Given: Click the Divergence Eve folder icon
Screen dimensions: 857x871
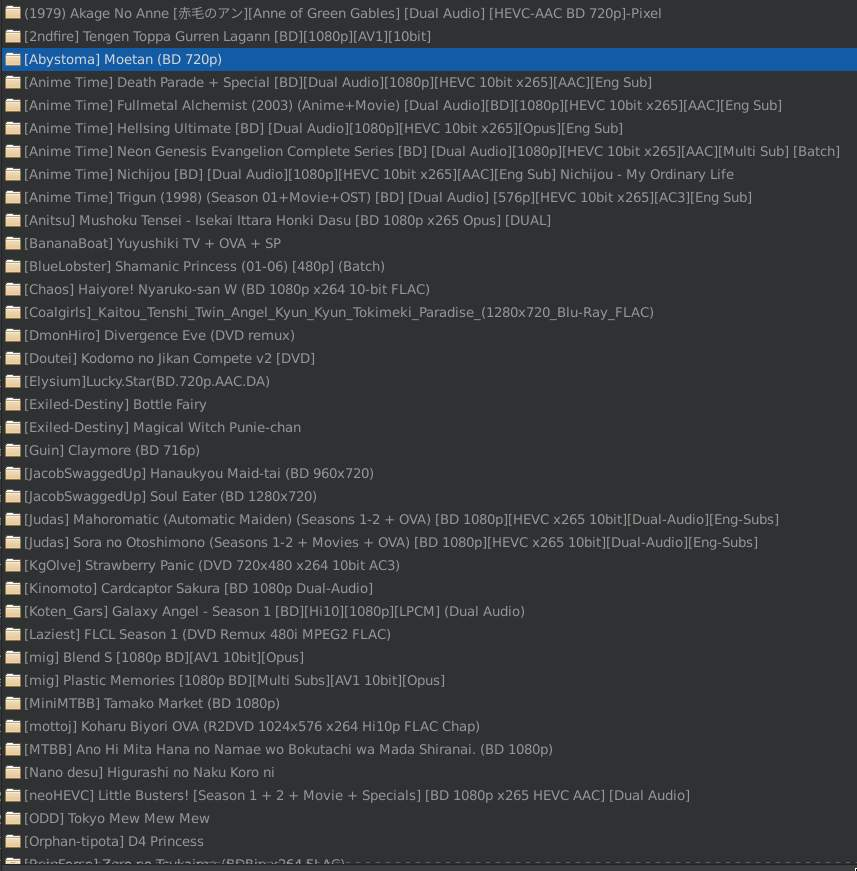Looking at the screenshot, I should pyautogui.click(x=13, y=335).
